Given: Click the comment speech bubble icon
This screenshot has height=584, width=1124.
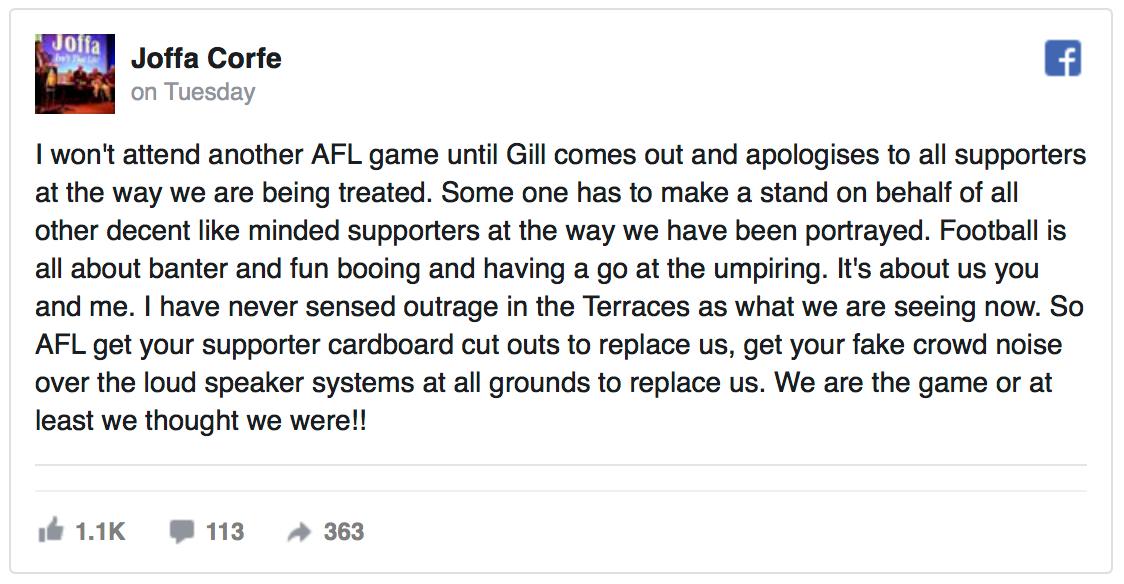Looking at the screenshot, I should (181, 531).
